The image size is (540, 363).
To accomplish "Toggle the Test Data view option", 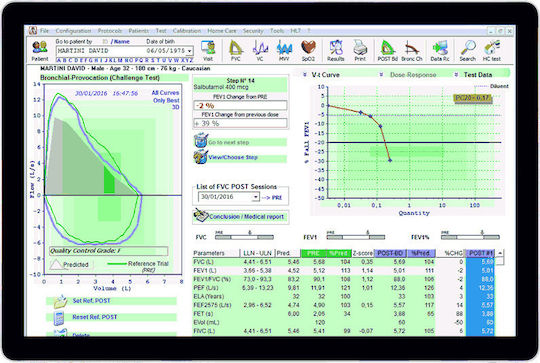I will click(474, 74).
